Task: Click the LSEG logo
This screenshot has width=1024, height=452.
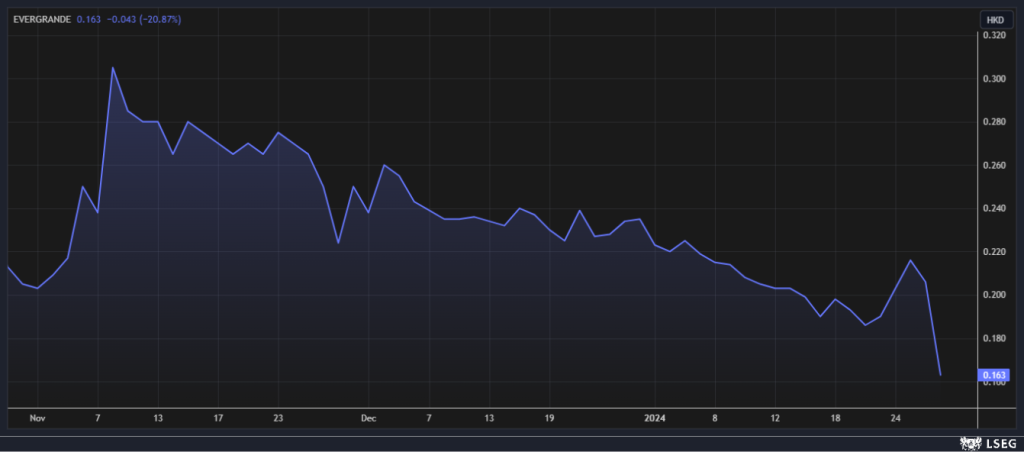Action: click(989, 444)
